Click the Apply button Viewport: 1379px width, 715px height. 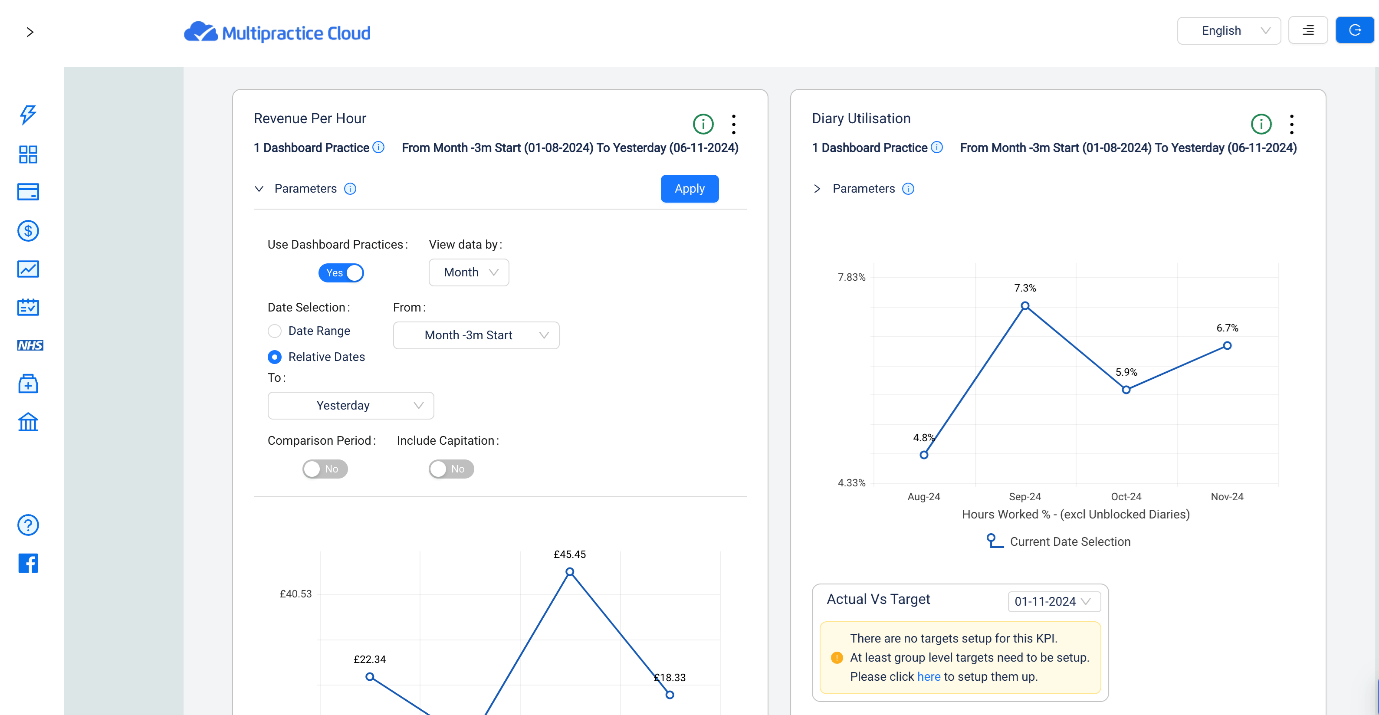(690, 189)
